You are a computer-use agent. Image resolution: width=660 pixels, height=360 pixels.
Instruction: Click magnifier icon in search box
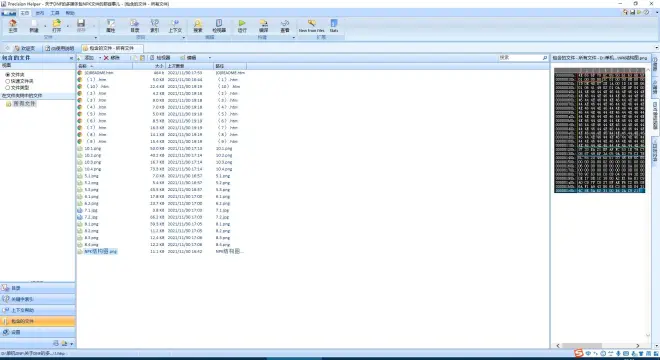click(x=545, y=58)
